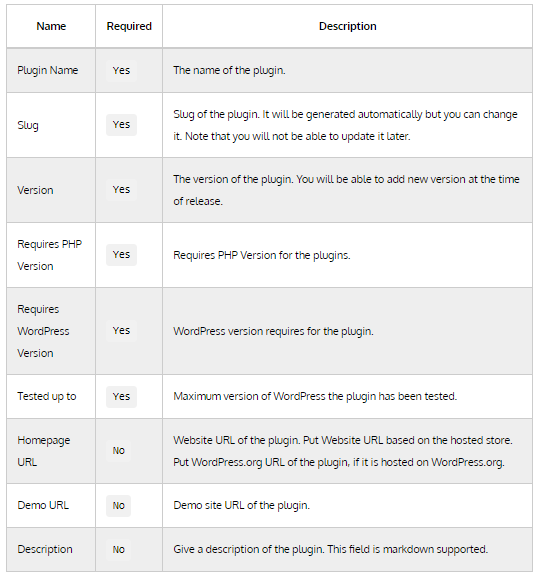Click the Yes badge for Plugin Name
Screen dimensions: 541x580
click(x=121, y=70)
